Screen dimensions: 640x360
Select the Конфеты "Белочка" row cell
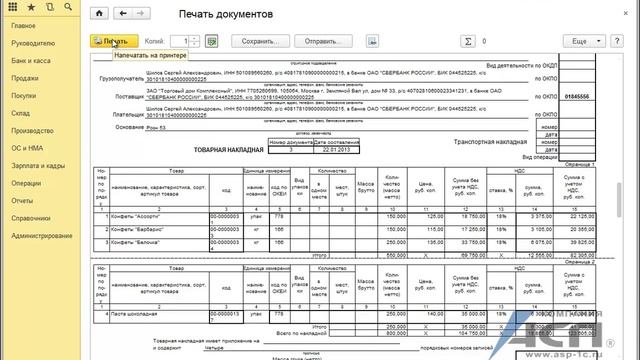tap(159, 245)
